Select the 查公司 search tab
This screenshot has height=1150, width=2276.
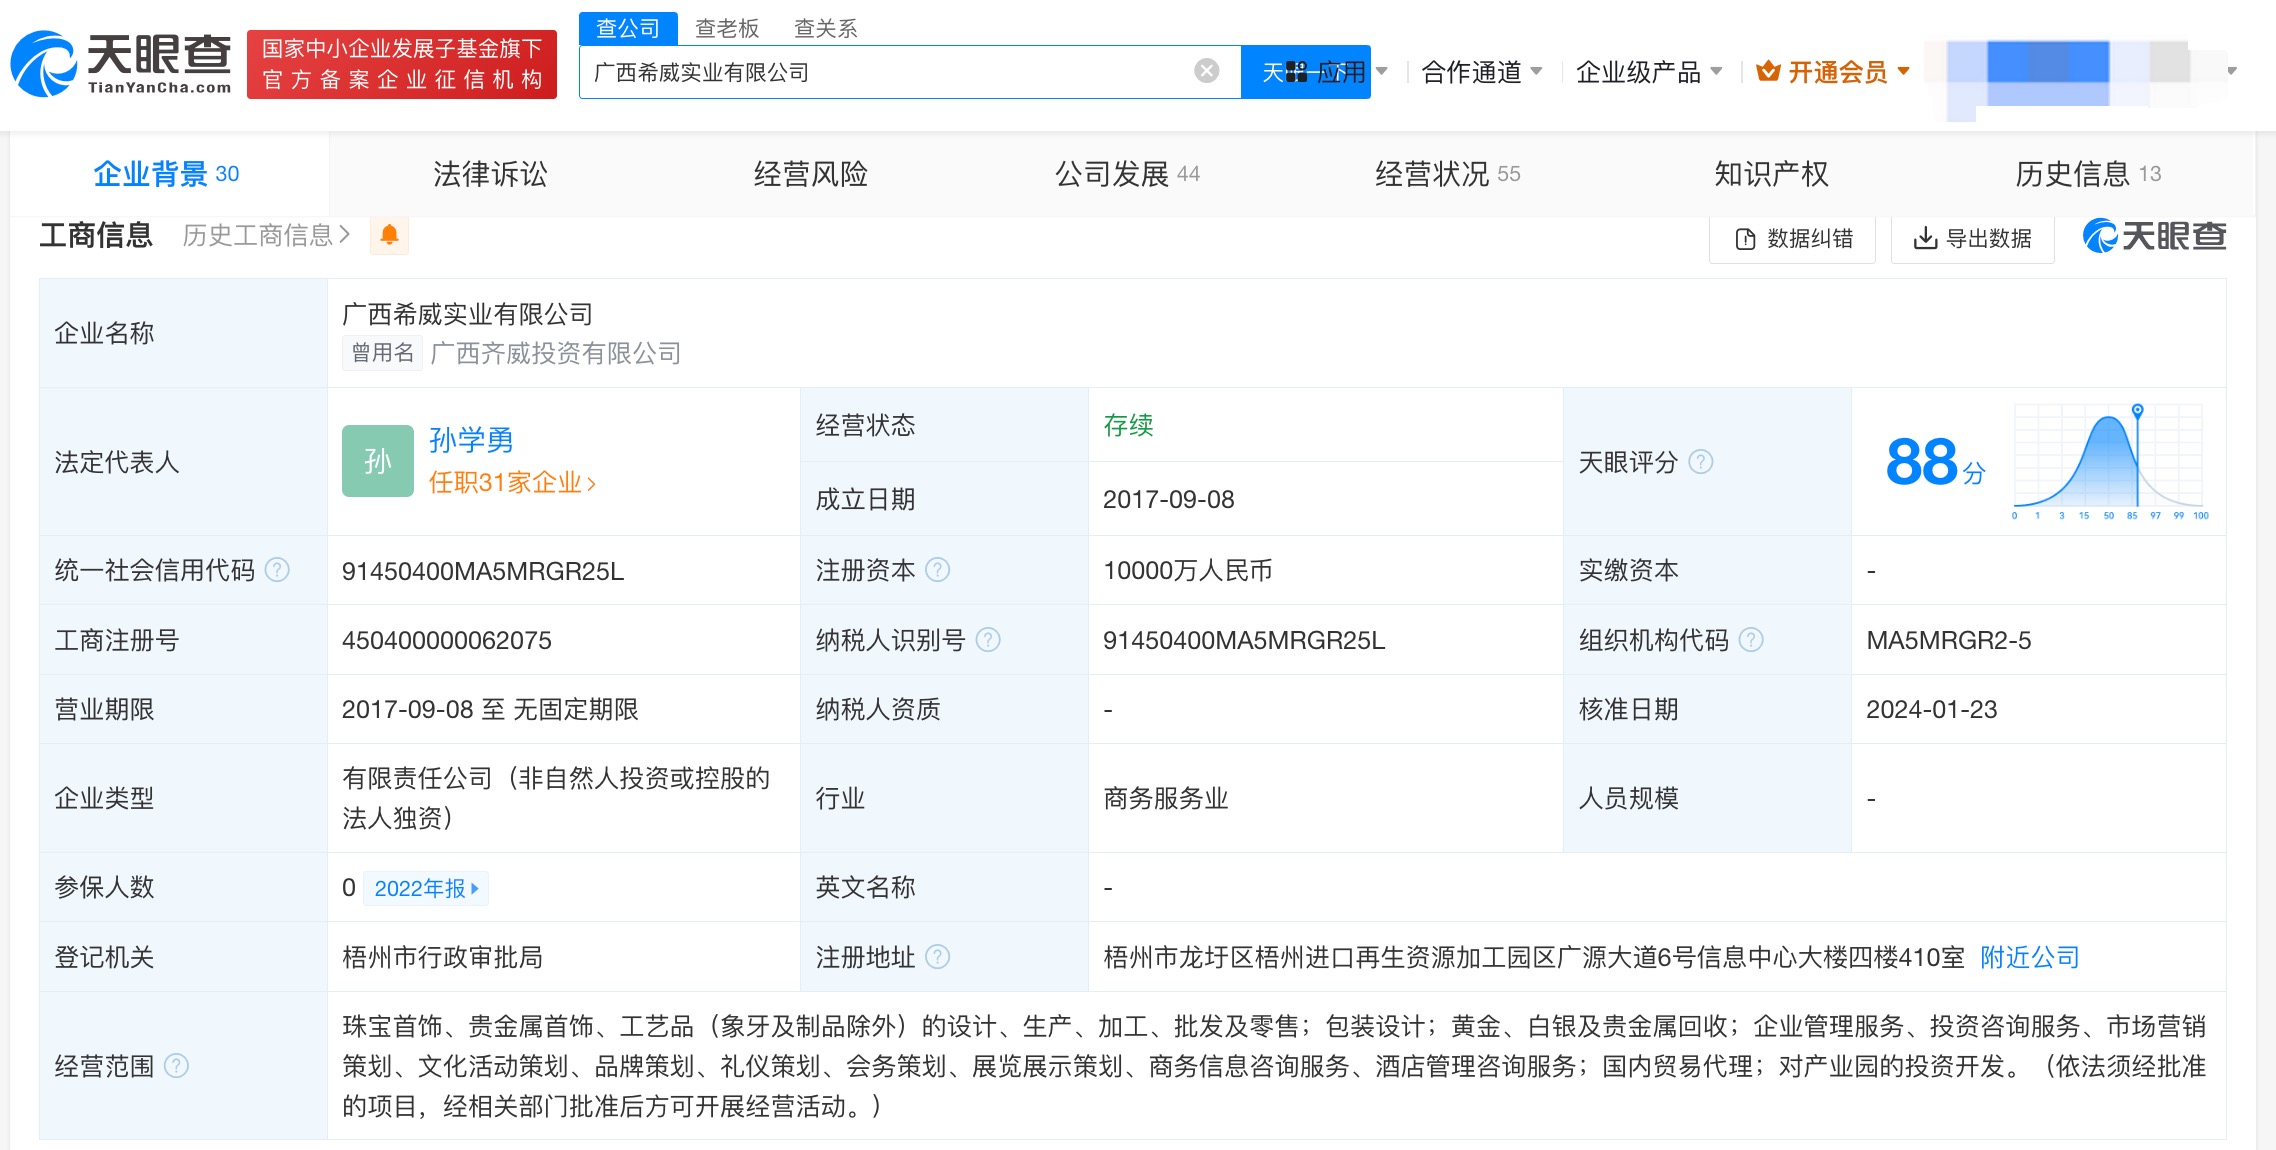[628, 28]
